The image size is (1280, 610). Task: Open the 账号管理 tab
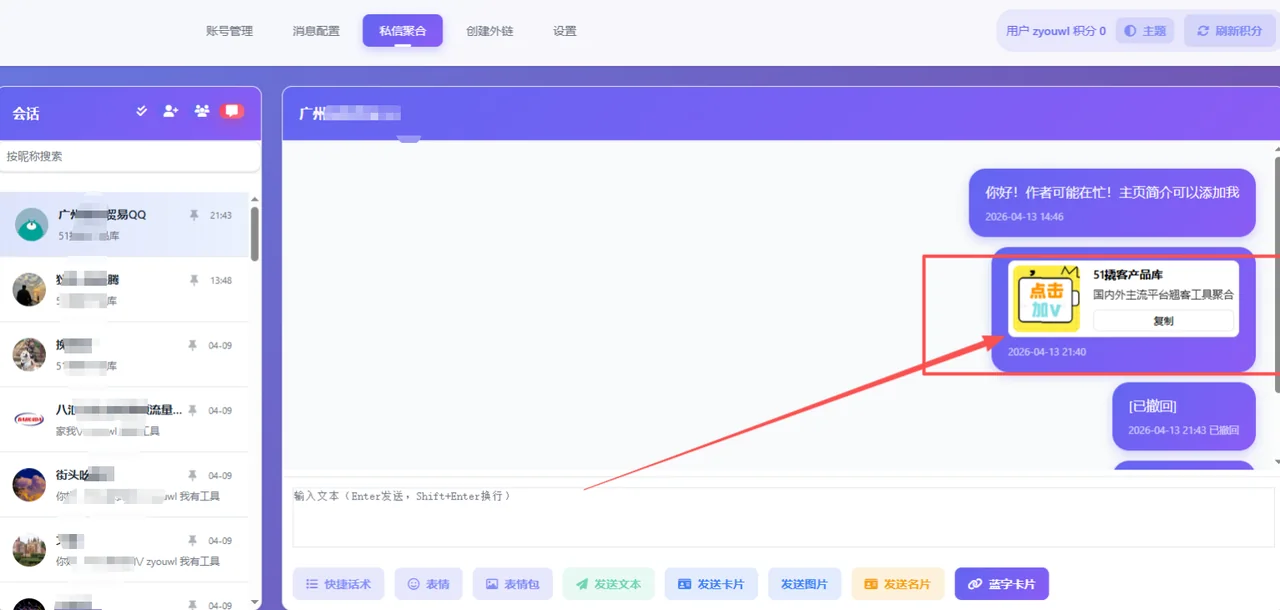coord(229,31)
